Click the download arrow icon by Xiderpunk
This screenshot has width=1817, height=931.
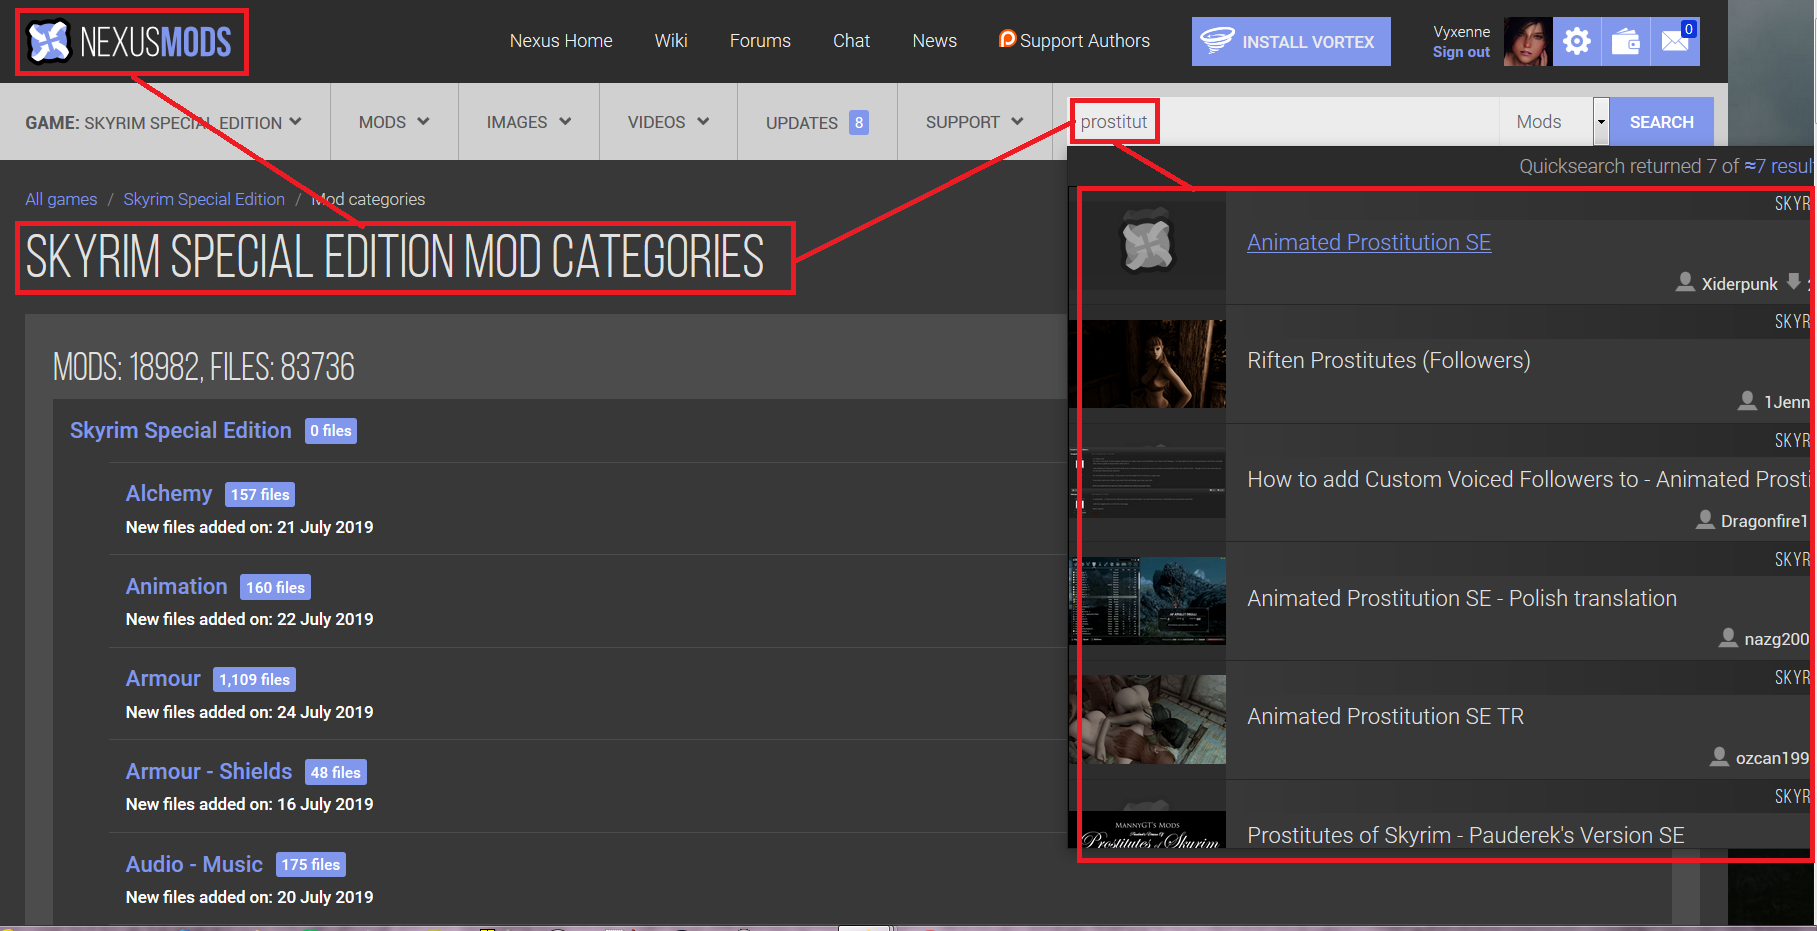(1794, 282)
